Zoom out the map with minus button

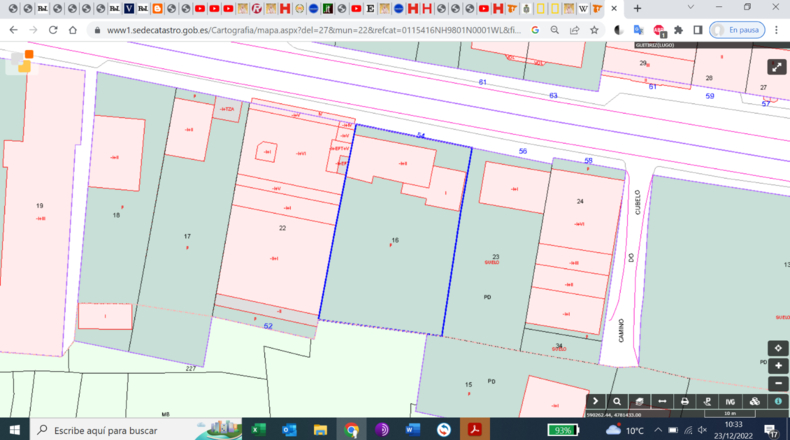(778, 384)
